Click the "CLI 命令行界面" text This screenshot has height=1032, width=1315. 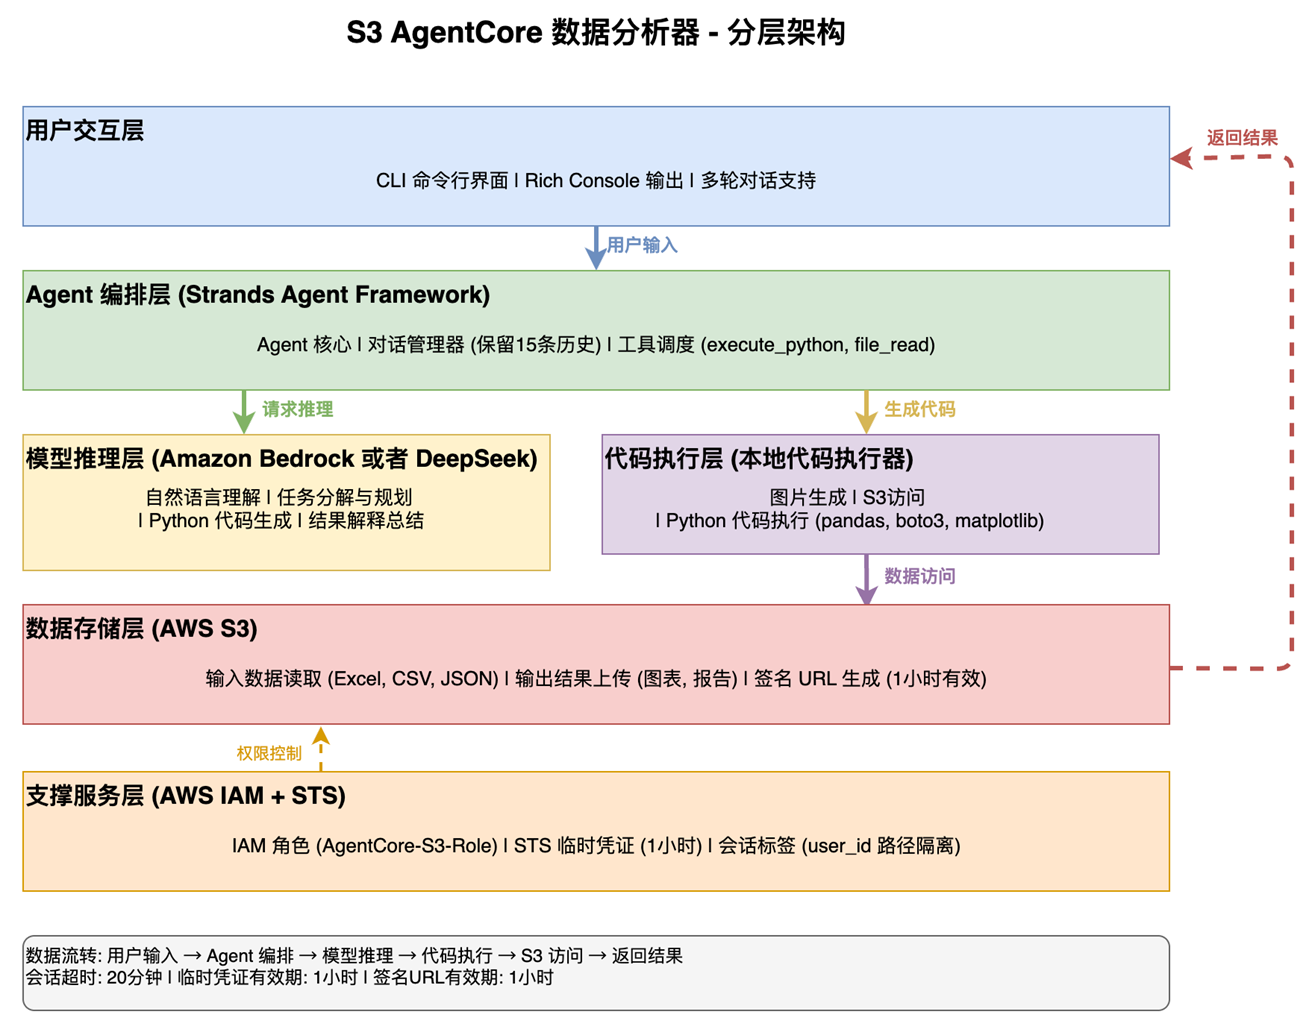[442, 181]
